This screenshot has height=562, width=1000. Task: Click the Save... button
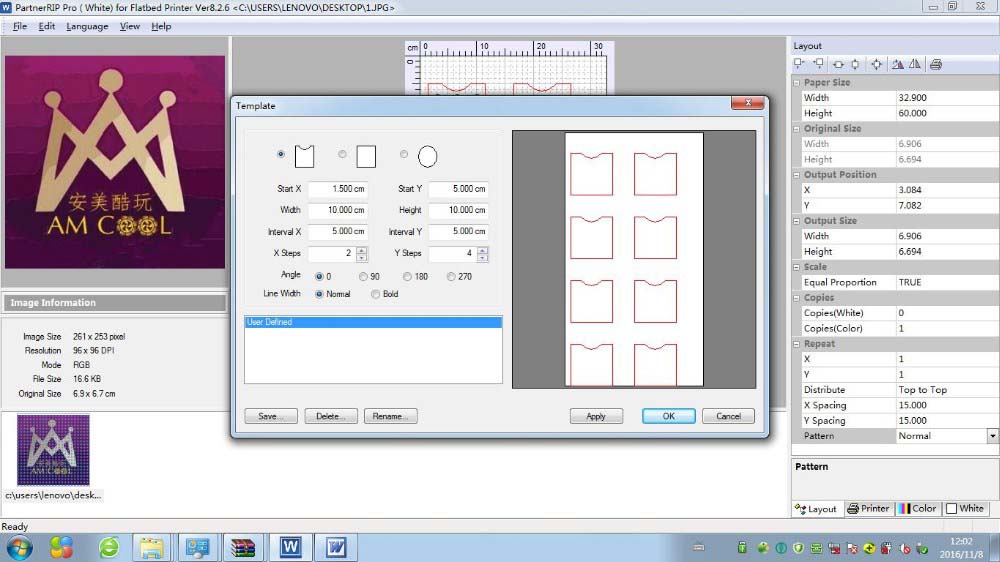272,416
